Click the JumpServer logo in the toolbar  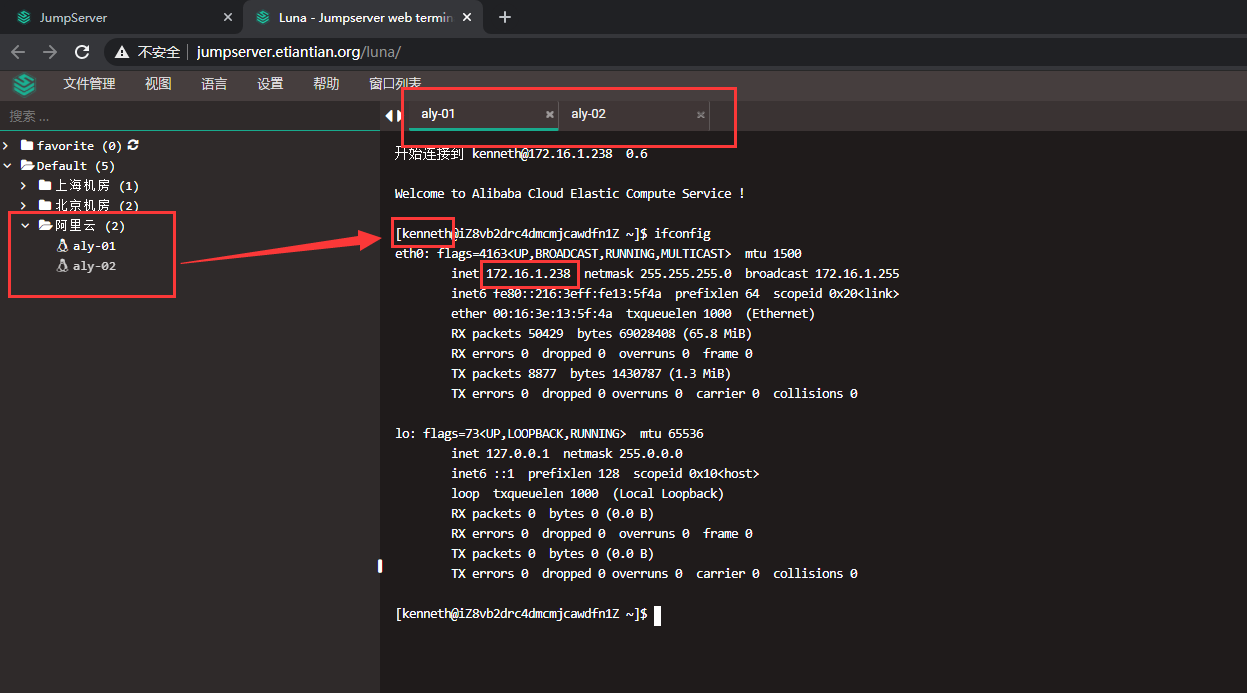[x=24, y=84]
